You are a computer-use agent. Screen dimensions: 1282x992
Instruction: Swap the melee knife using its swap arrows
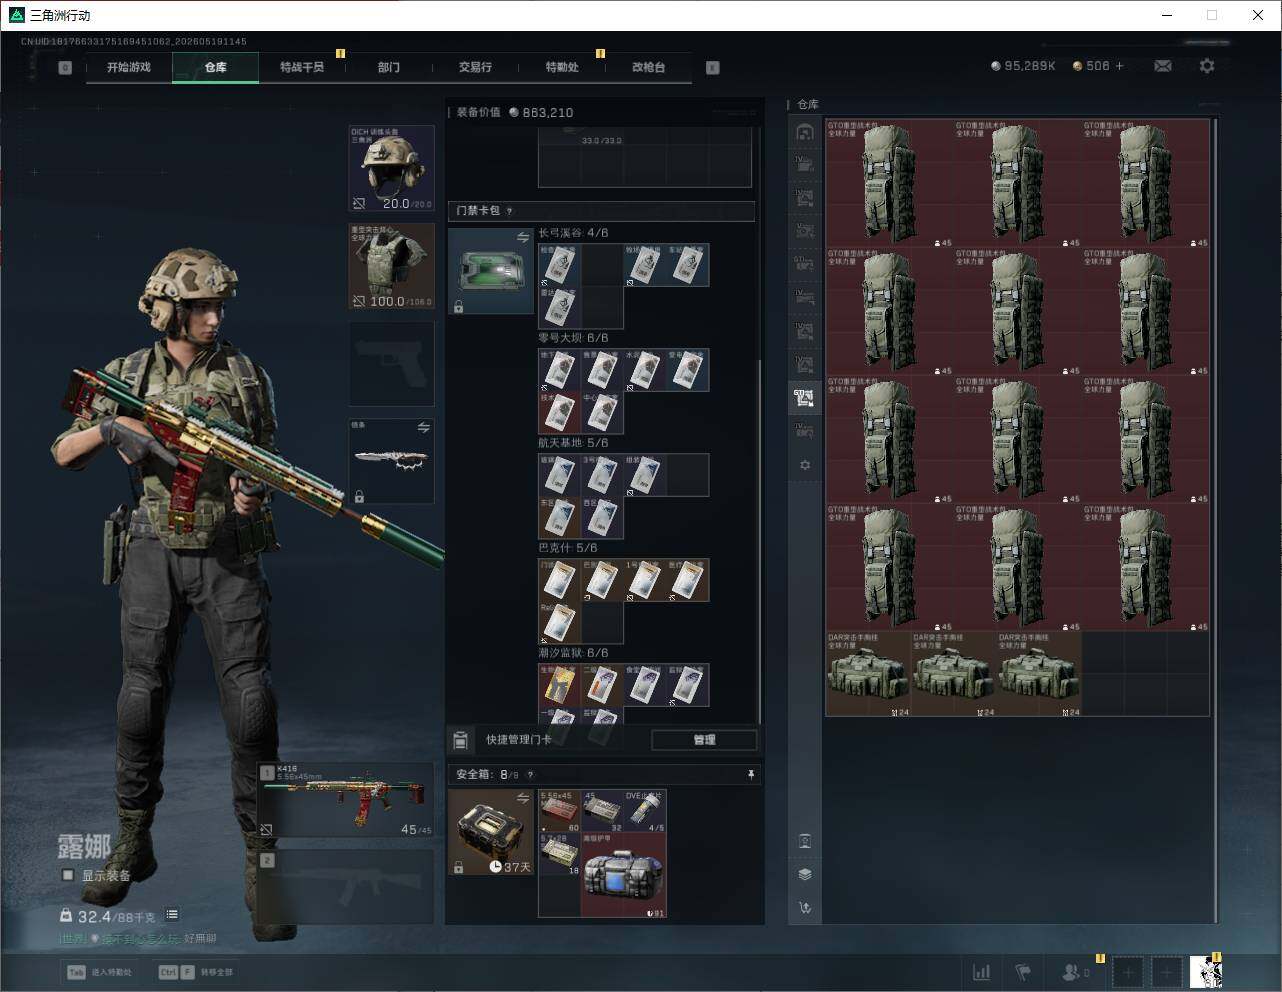(423, 428)
